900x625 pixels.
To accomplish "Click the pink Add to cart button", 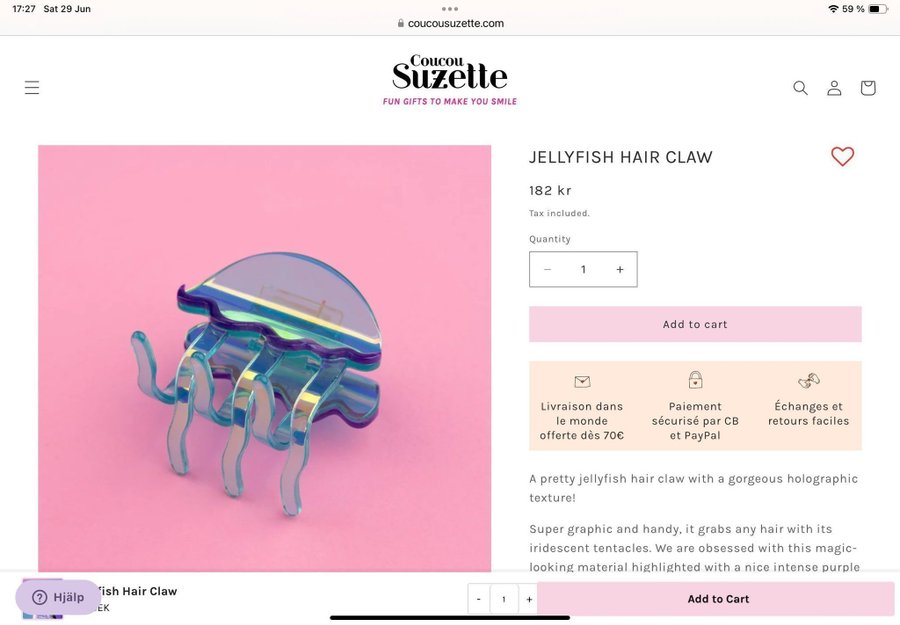I will (695, 324).
